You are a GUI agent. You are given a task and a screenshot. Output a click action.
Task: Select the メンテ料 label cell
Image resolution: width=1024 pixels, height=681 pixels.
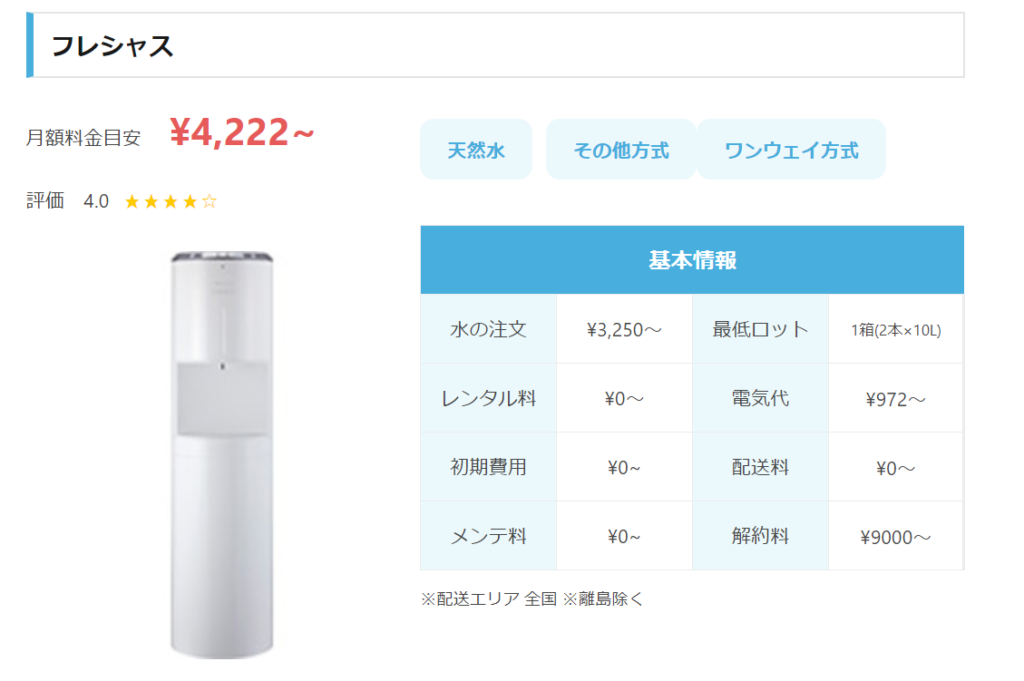[x=488, y=536]
